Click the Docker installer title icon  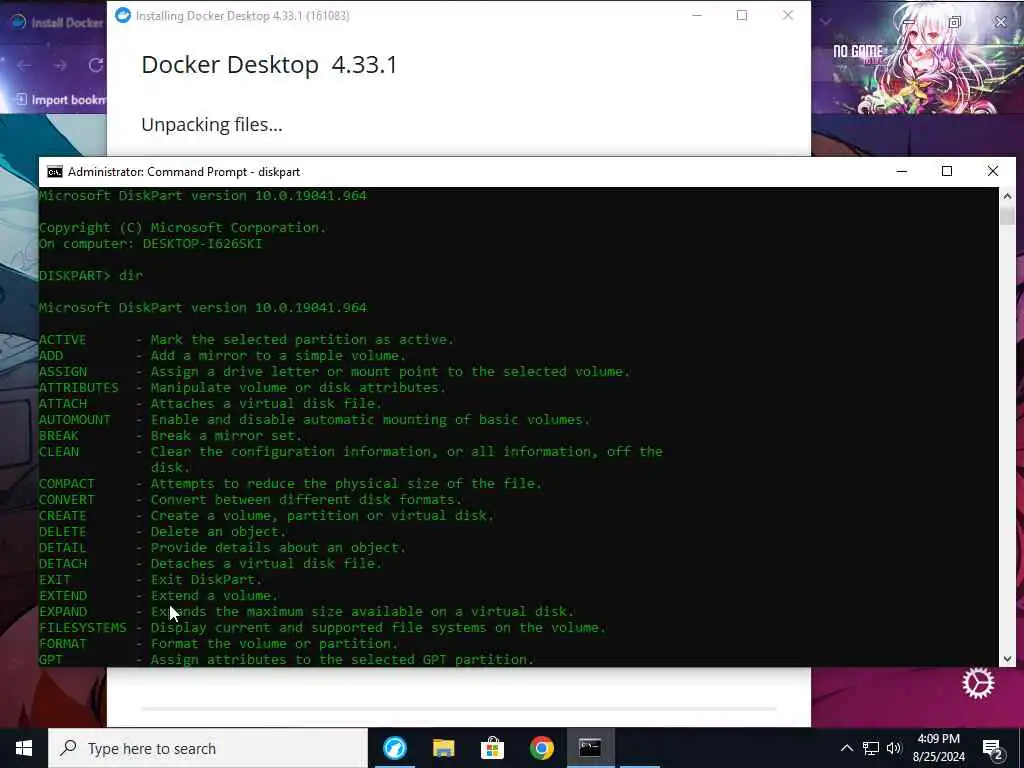pyautogui.click(x=123, y=15)
